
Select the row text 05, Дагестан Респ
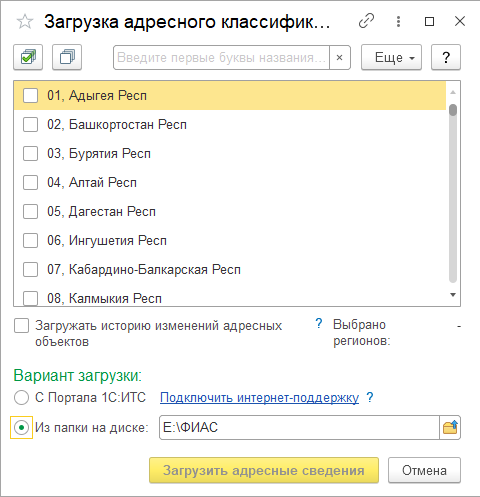[x=101, y=212]
